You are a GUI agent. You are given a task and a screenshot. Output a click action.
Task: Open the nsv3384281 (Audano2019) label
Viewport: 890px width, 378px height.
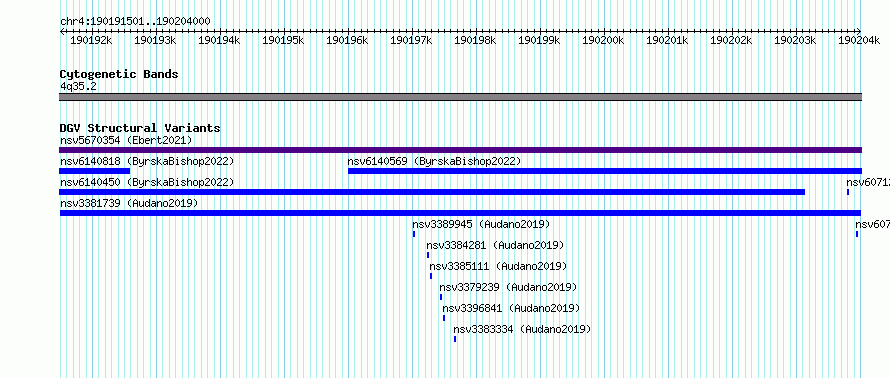point(496,245)
